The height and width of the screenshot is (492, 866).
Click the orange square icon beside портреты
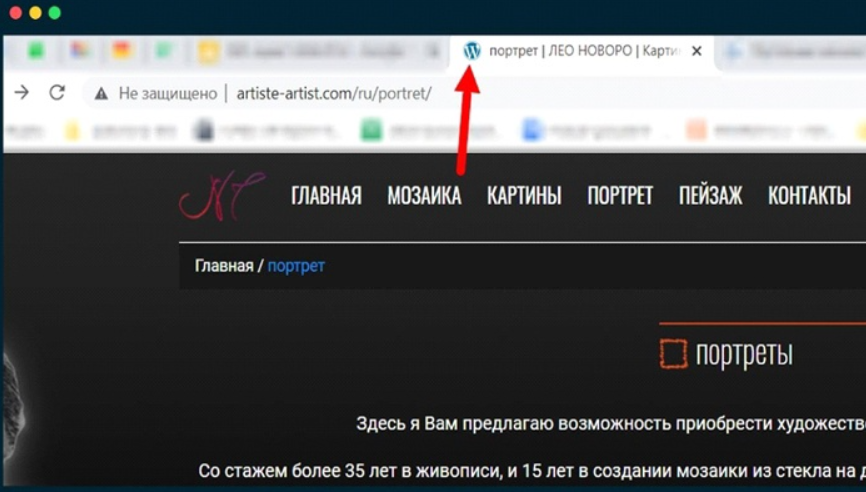[x=673, y=353]
